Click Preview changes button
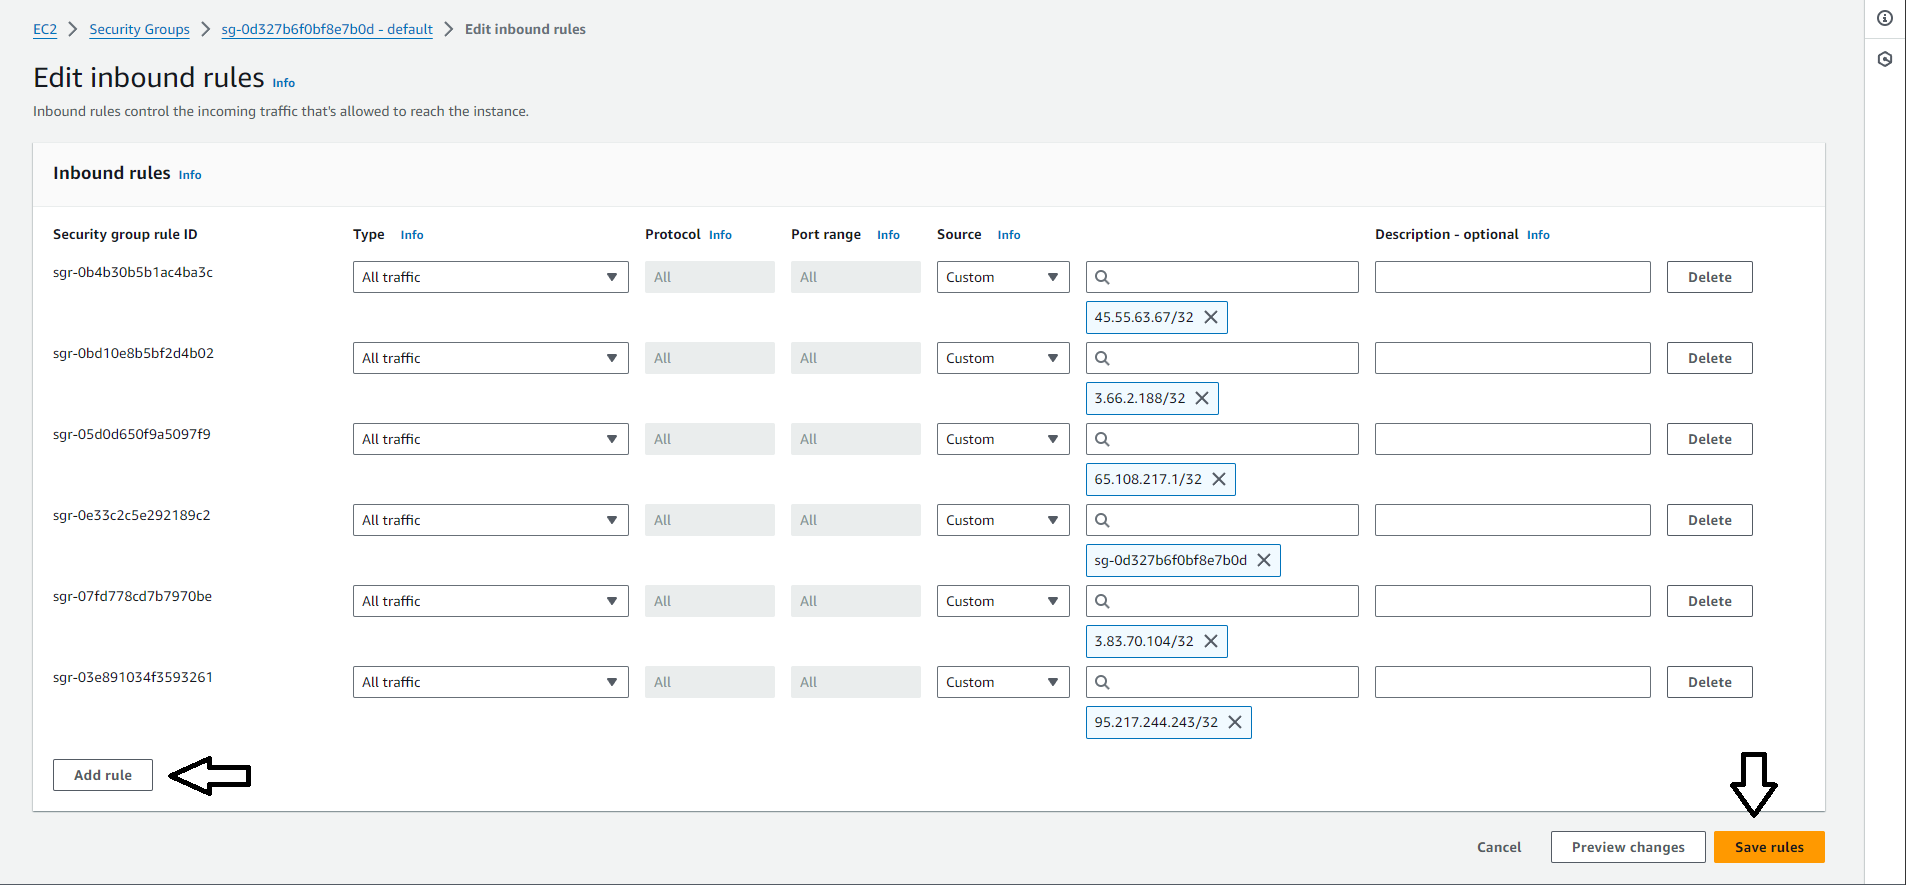Image resolution: width=1906 pixels, height=885 pixels. pos(1628,847)
